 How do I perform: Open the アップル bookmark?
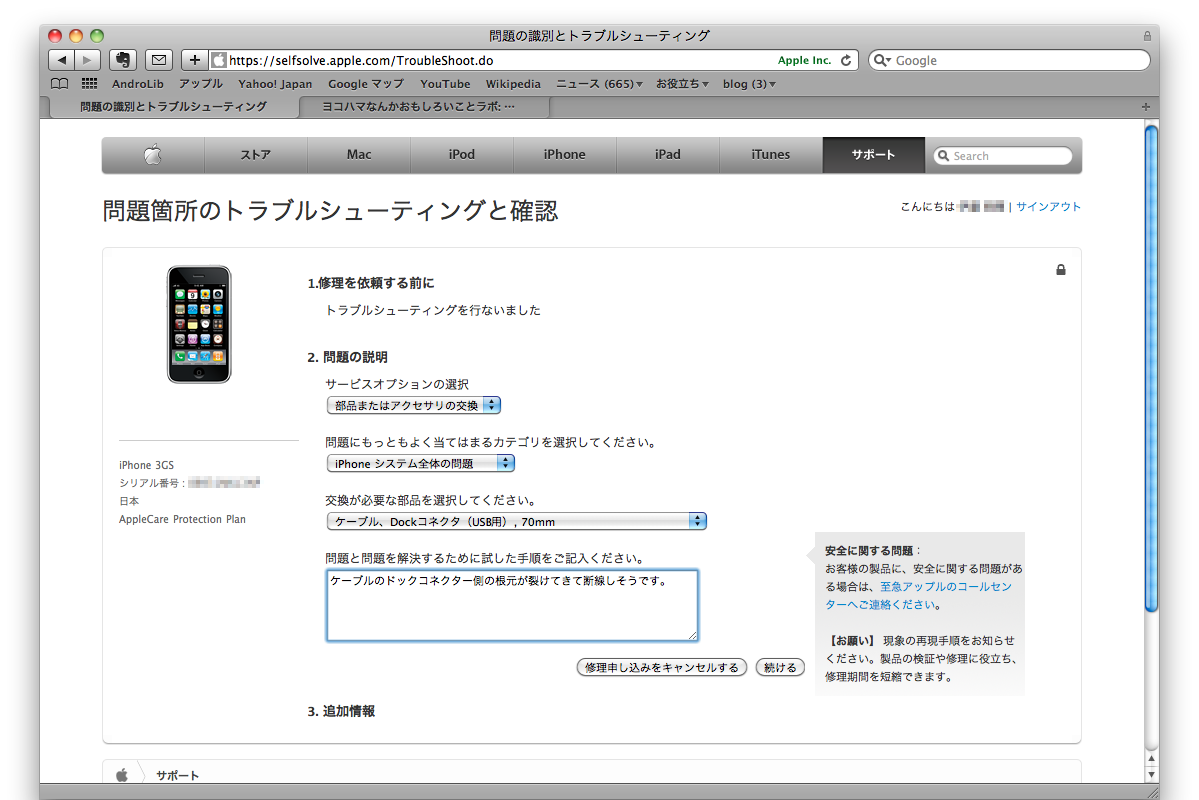201,84
